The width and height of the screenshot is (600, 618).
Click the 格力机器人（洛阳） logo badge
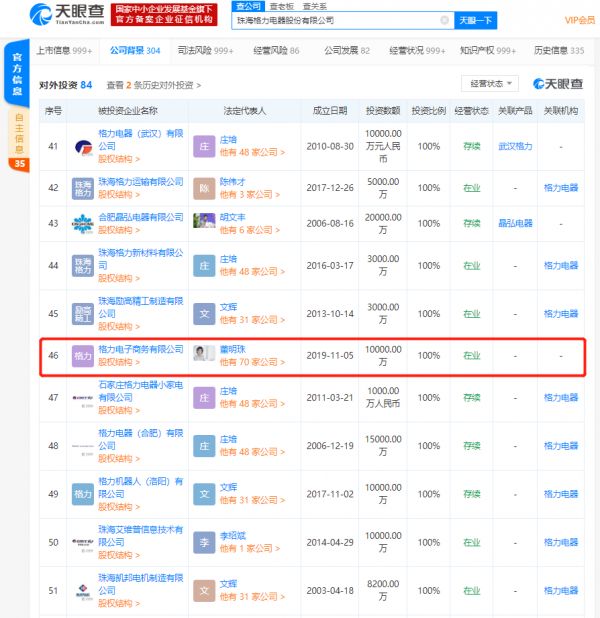click(83, 493)
